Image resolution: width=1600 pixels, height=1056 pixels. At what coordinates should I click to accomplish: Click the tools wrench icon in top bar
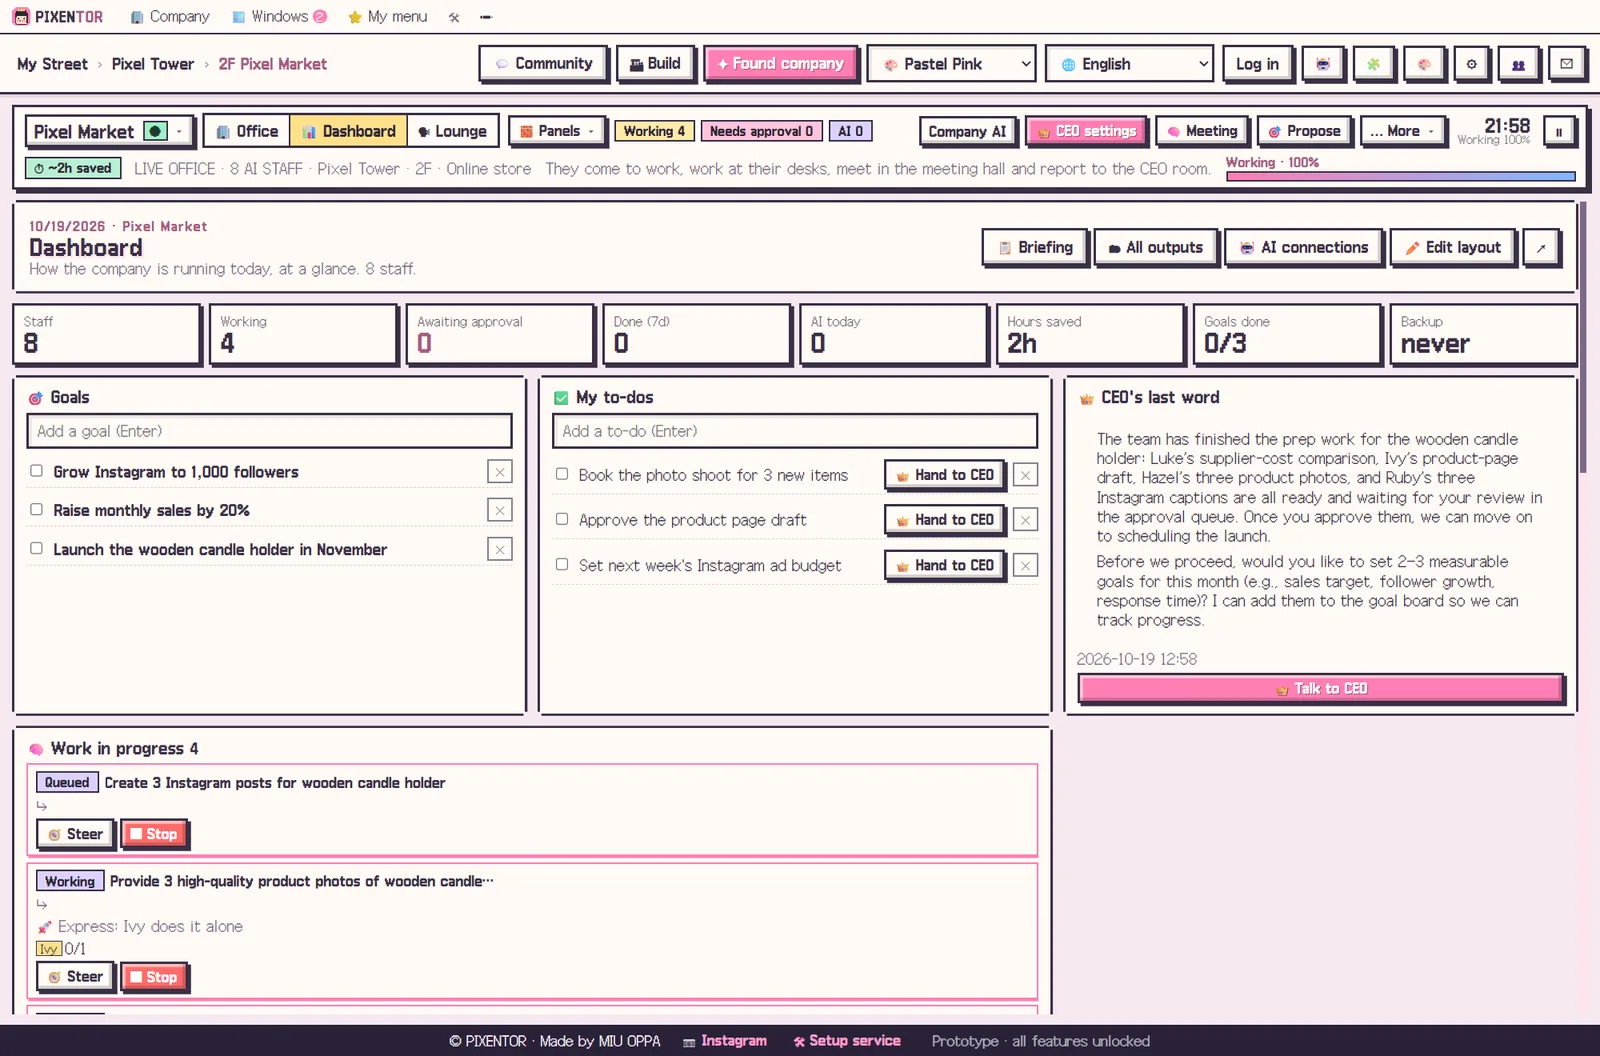[454, 17]
